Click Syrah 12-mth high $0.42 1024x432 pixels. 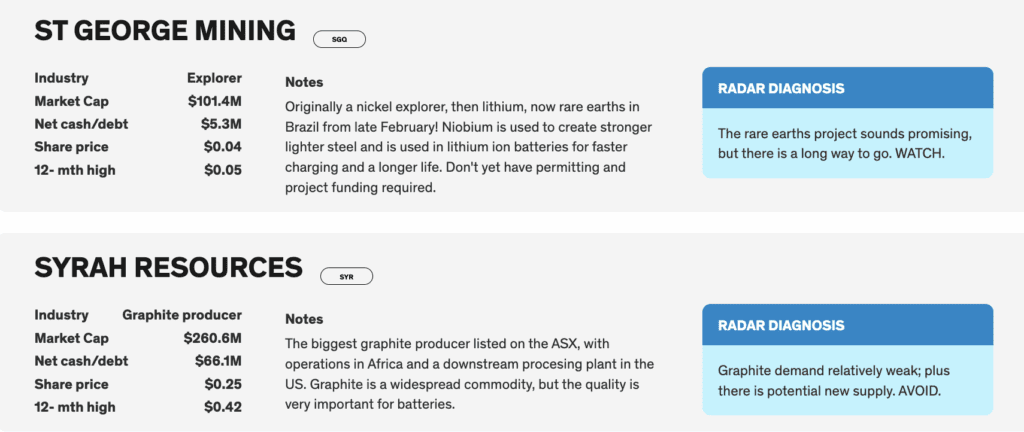[223, 407]
